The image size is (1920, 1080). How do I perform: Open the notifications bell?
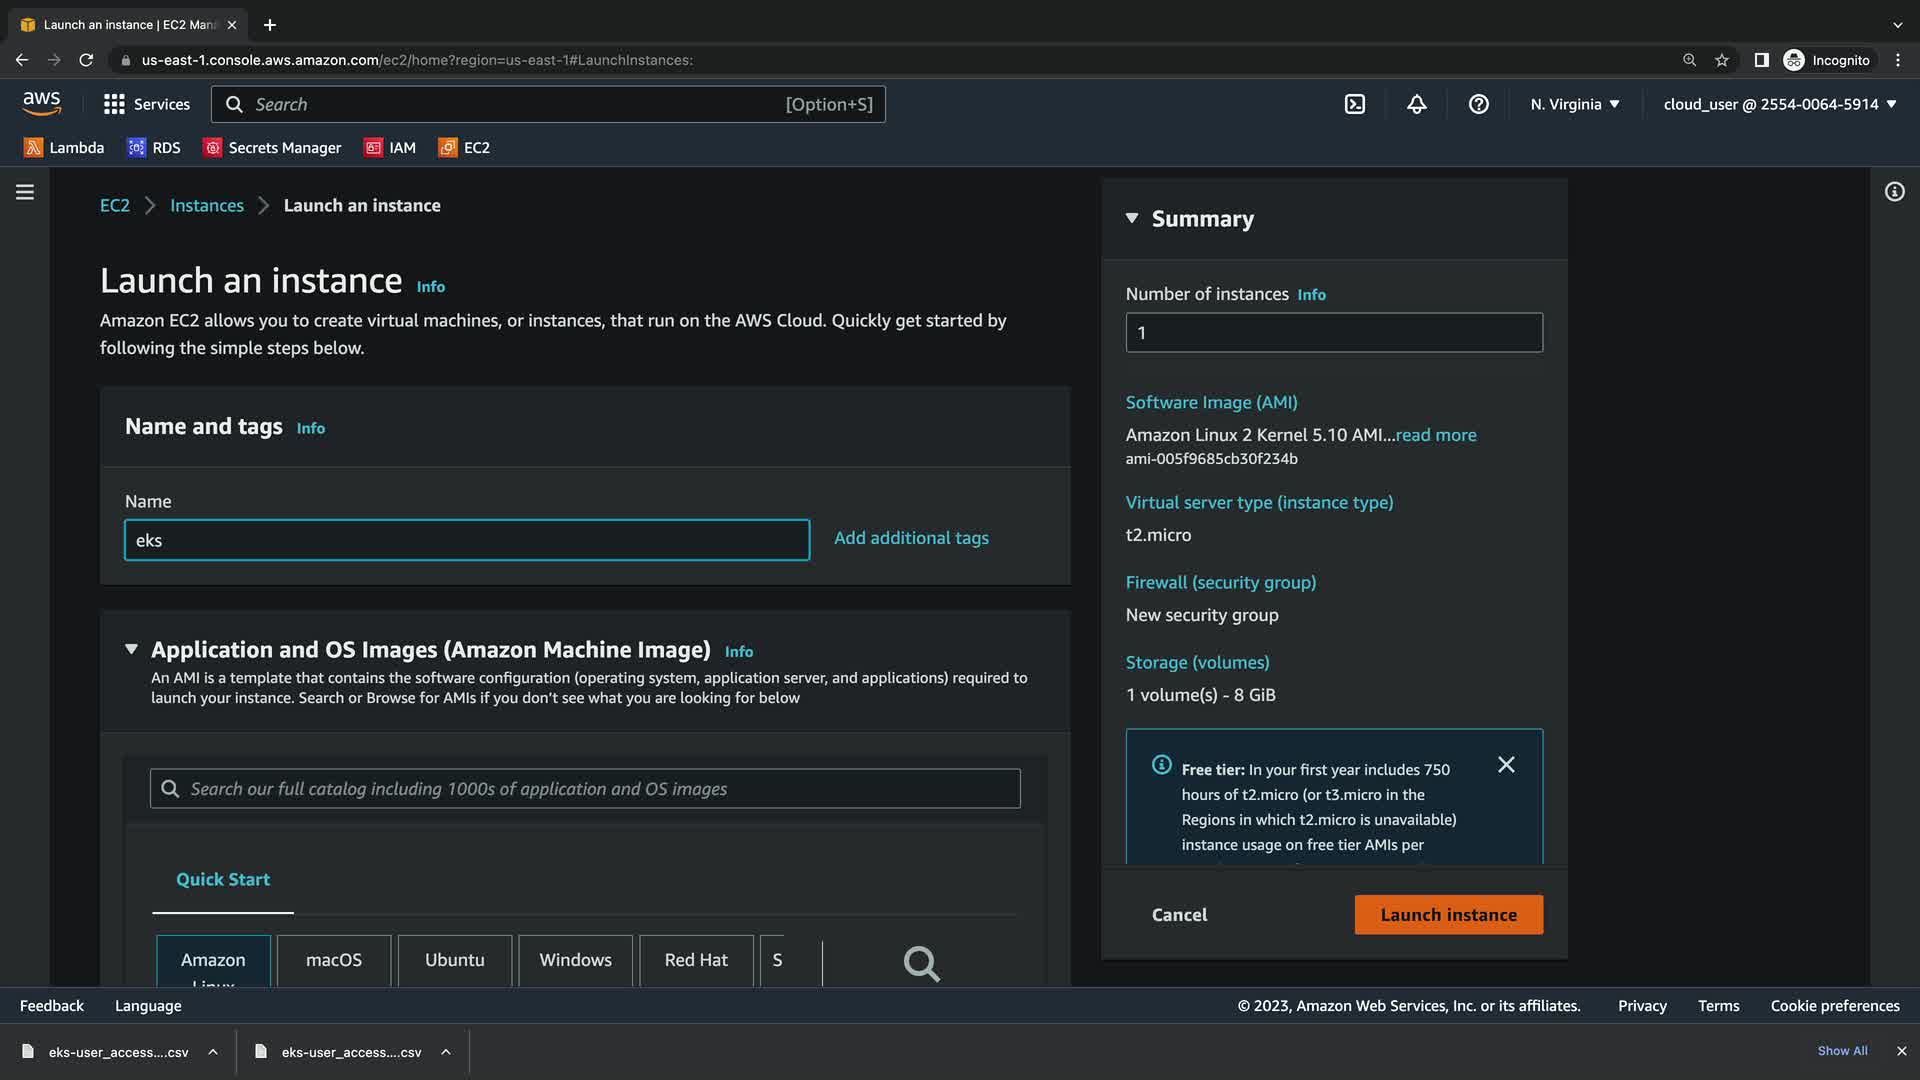pyautogui.click(x=1416, y=104)
